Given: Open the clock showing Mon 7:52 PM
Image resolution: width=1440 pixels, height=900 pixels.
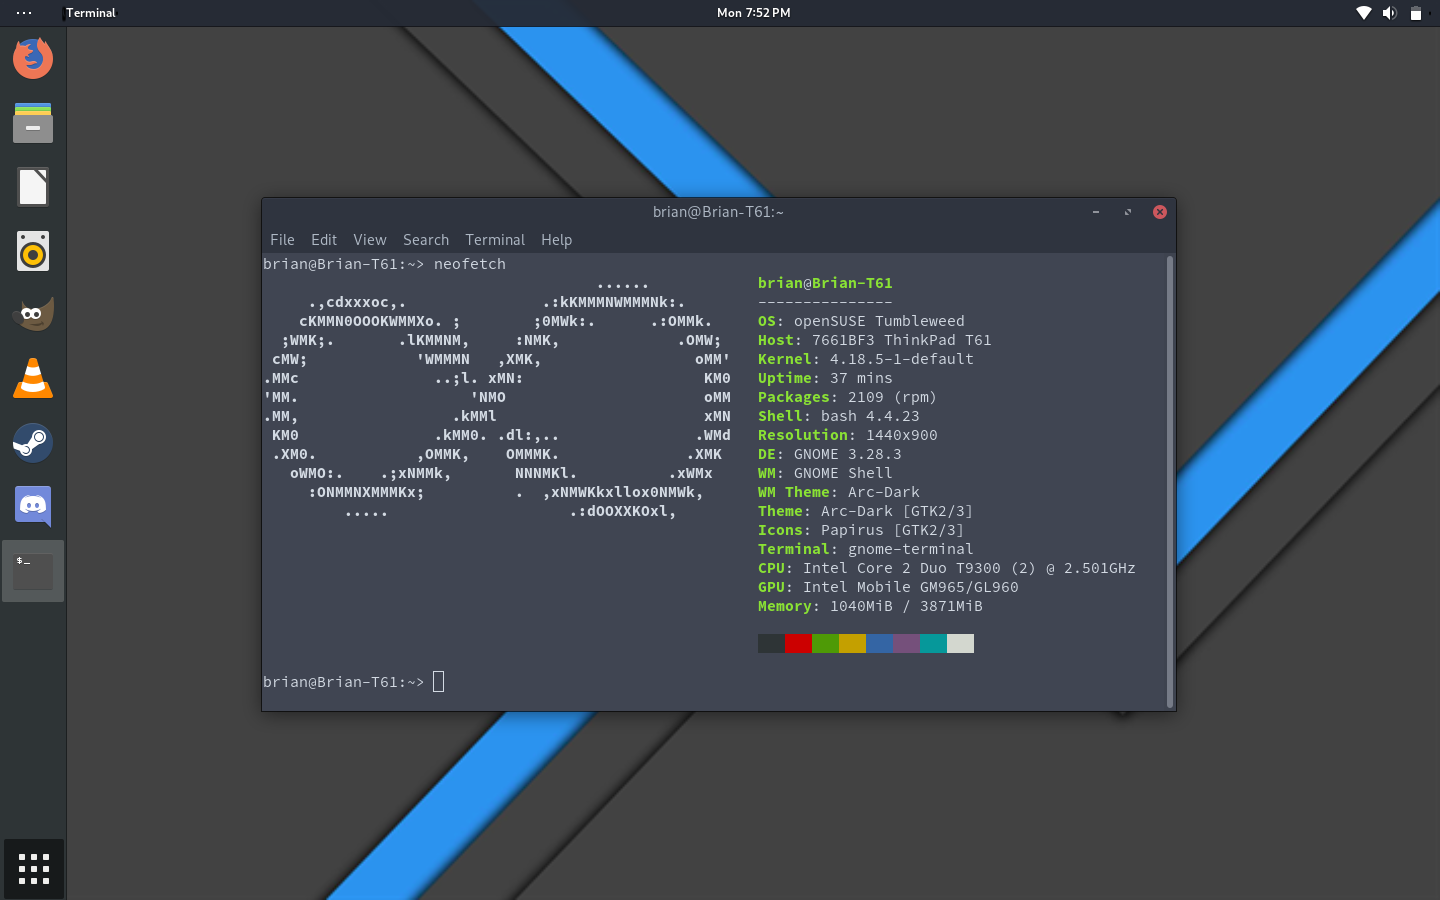Looking at the screenshot, I should [x=753, y=13].
